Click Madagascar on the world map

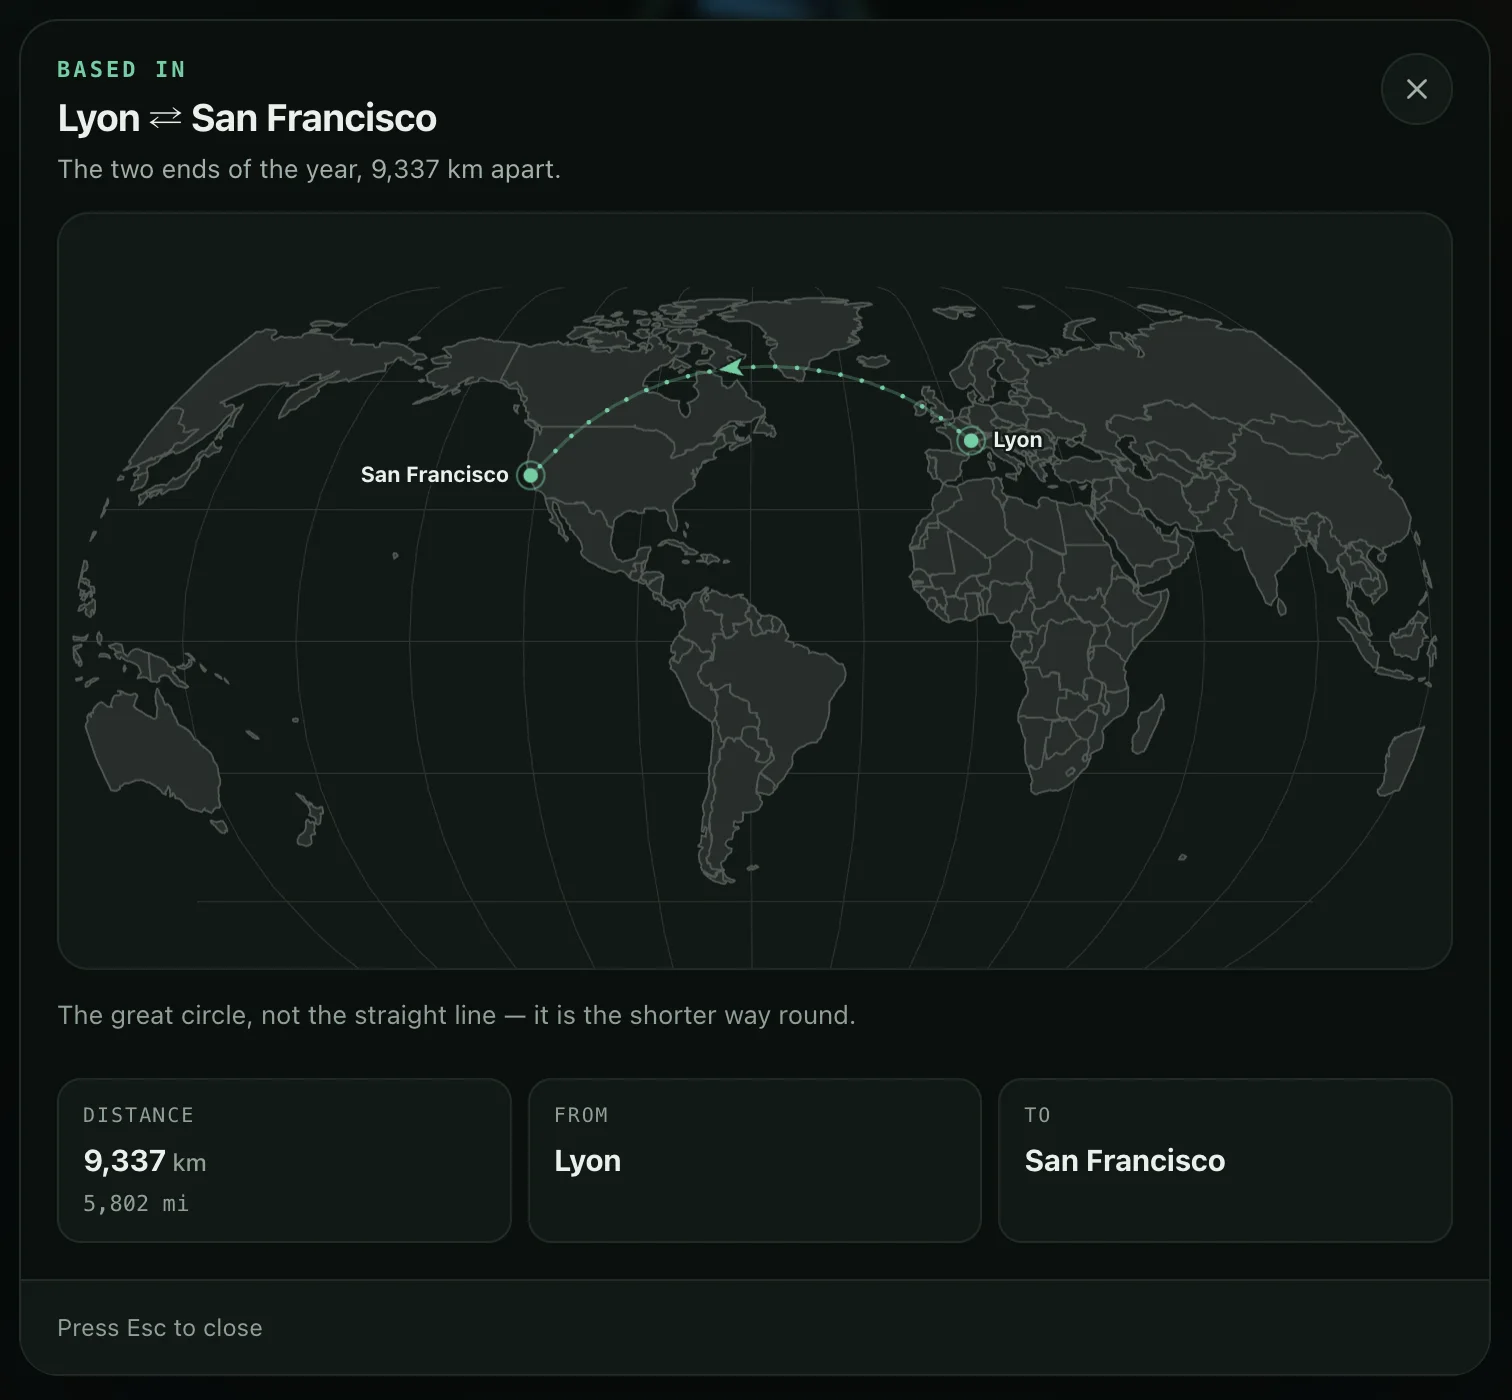[x=1146, y=725]
